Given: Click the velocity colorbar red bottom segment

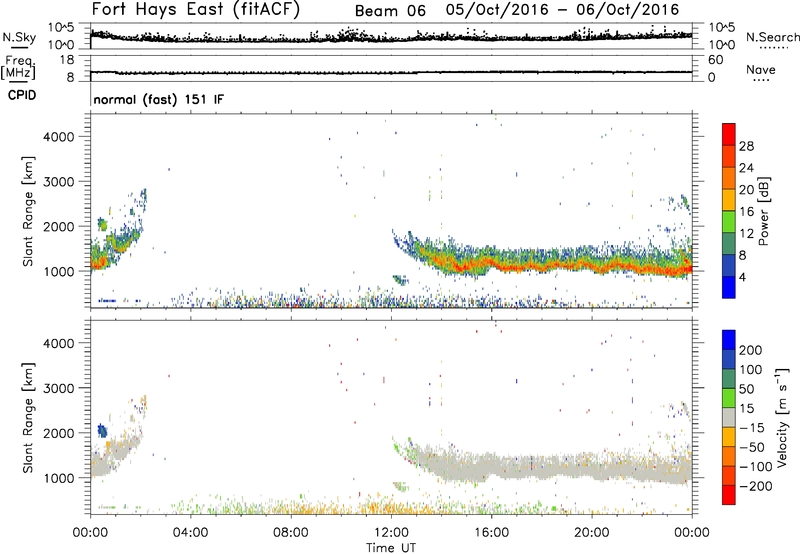Looking at the screenshot, I should (729, 495).
